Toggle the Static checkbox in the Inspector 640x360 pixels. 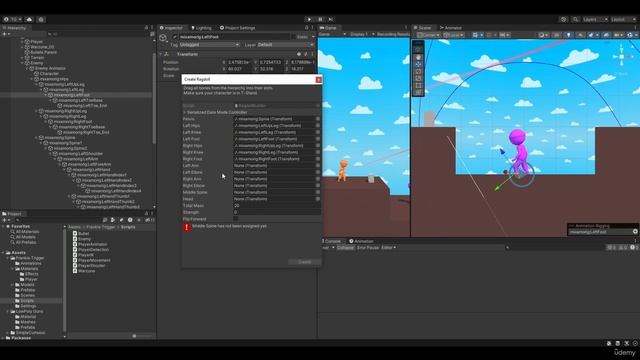click(293, 37)
